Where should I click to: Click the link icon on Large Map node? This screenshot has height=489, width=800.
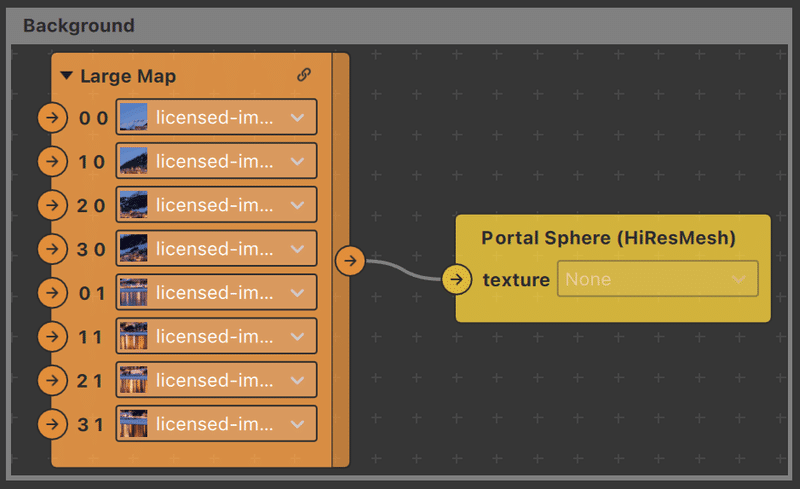click(304, 75)
